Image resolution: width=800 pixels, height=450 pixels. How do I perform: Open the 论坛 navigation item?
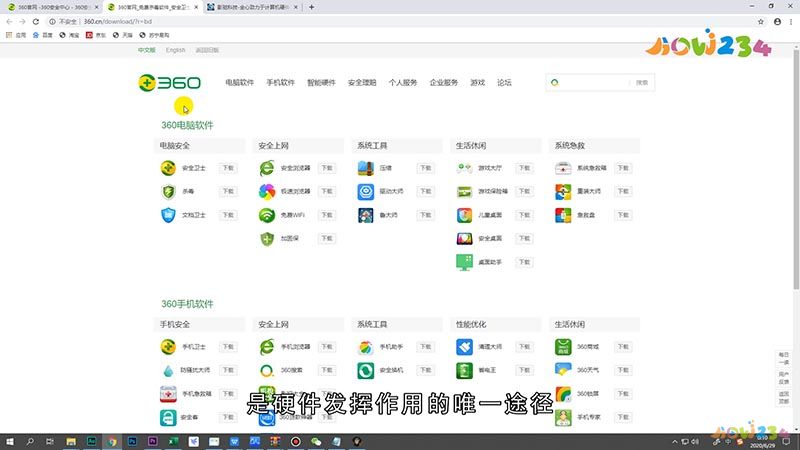504,83
